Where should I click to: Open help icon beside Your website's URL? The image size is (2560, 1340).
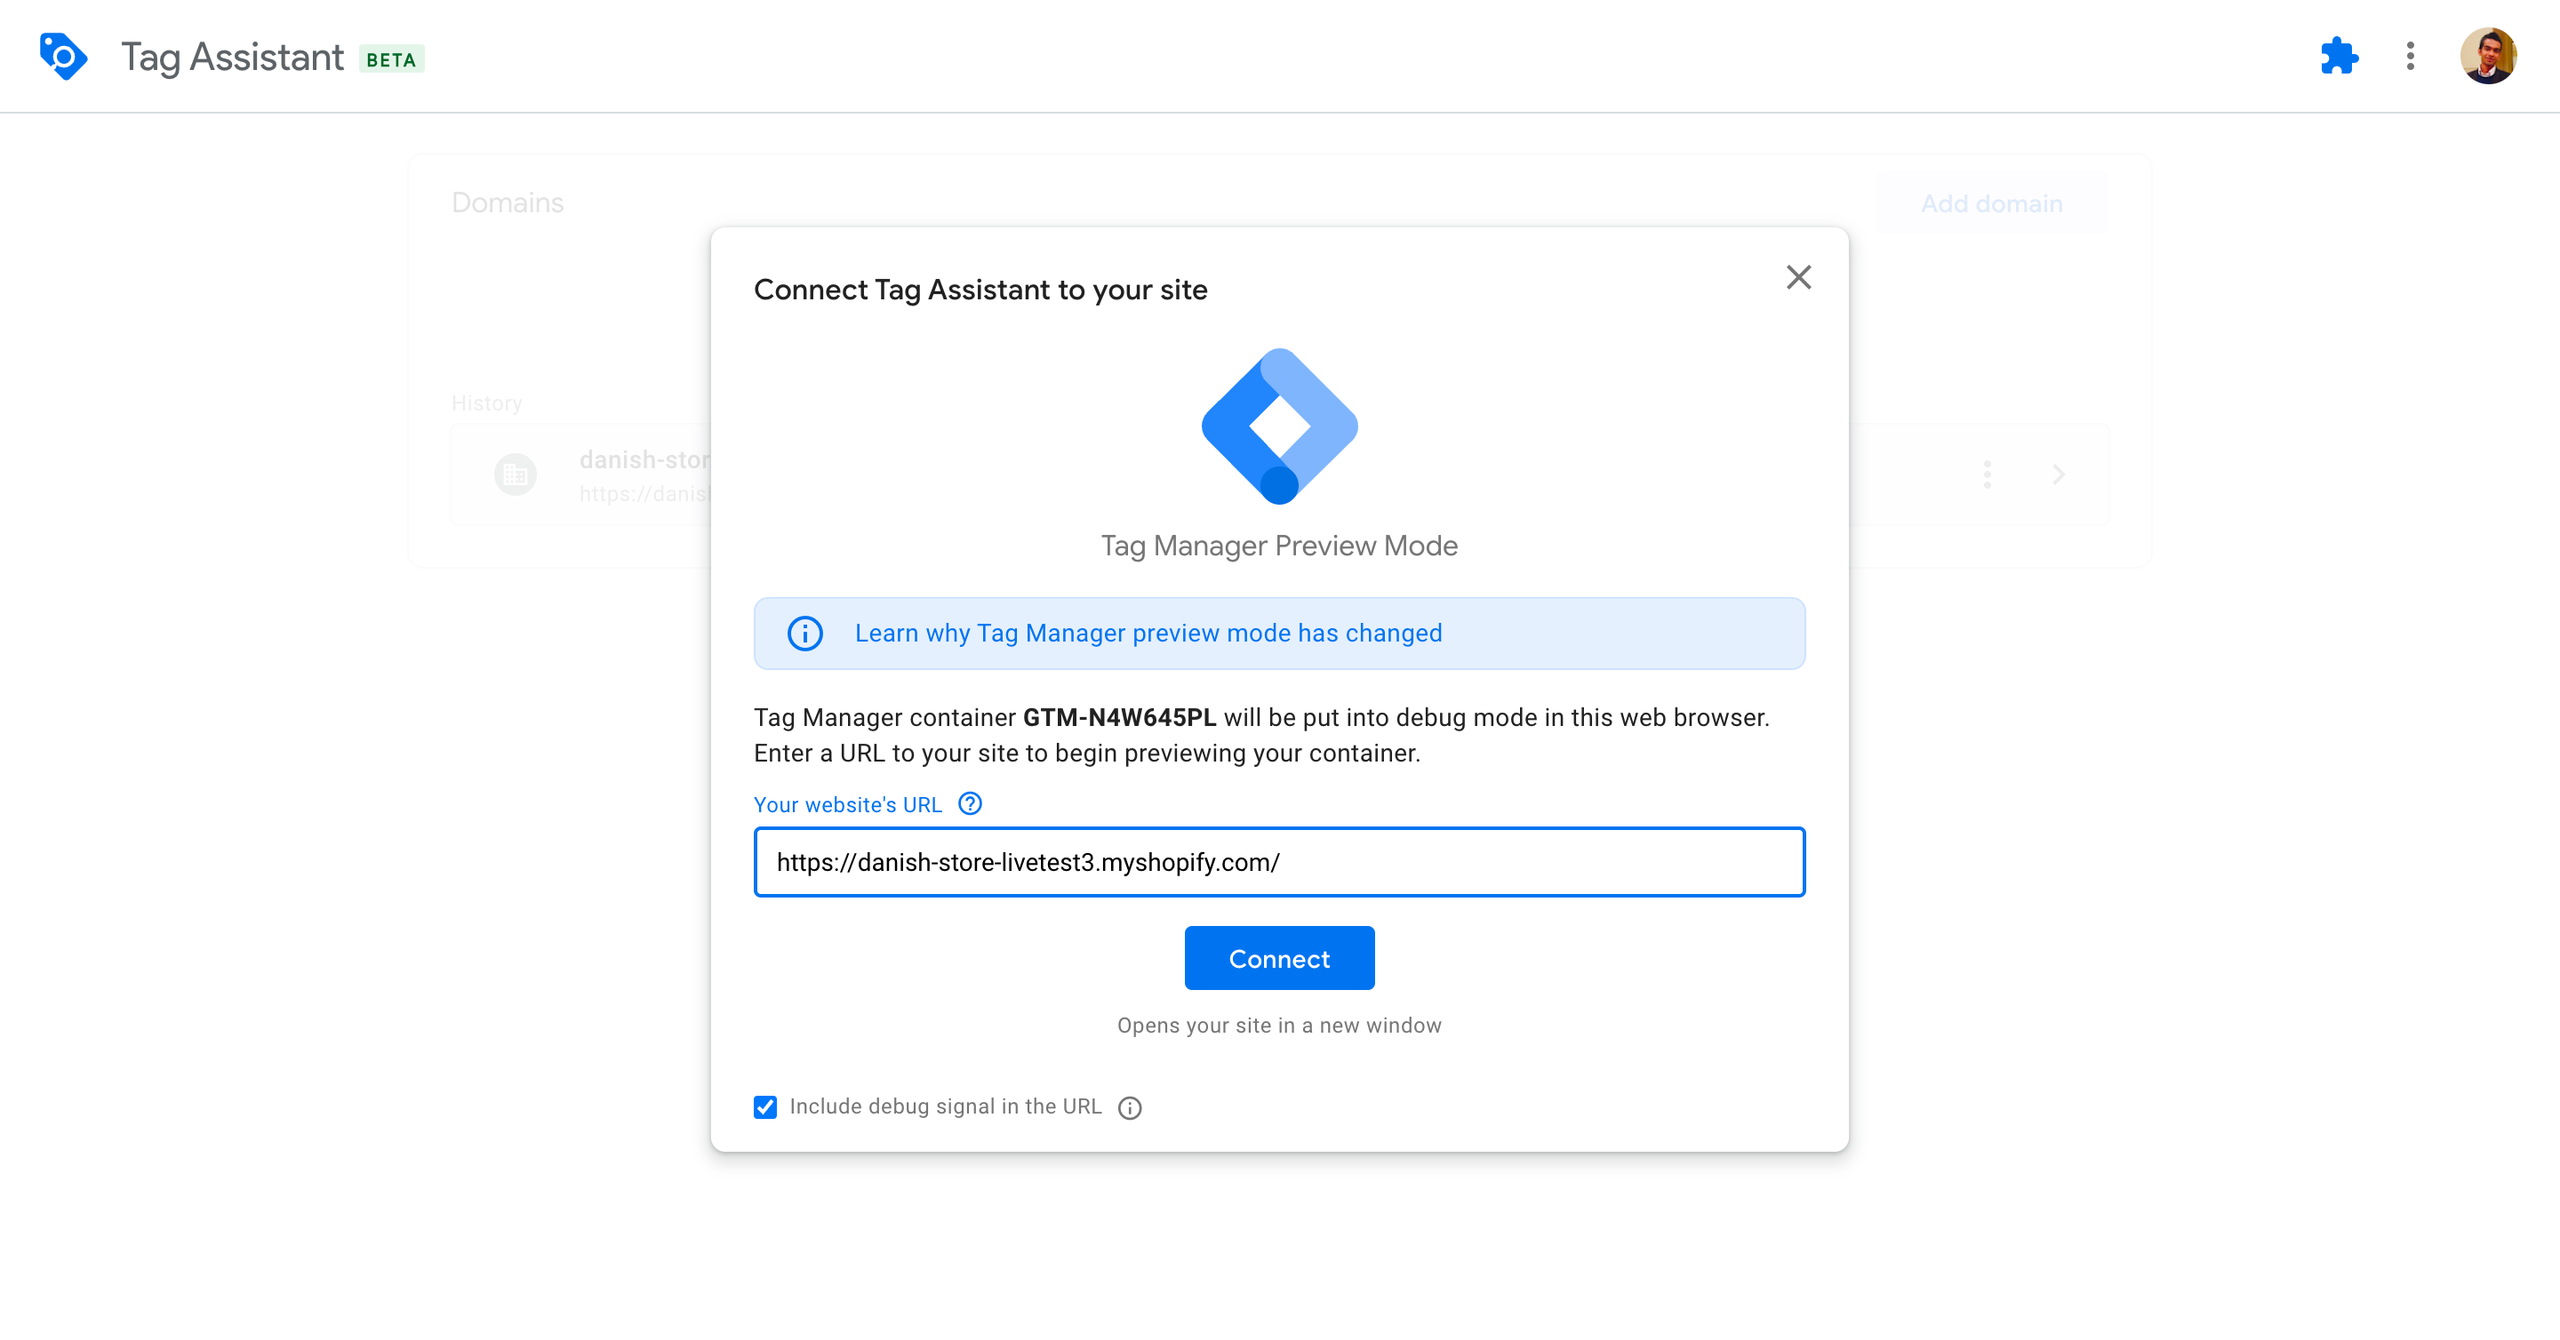tap(970, 804)
